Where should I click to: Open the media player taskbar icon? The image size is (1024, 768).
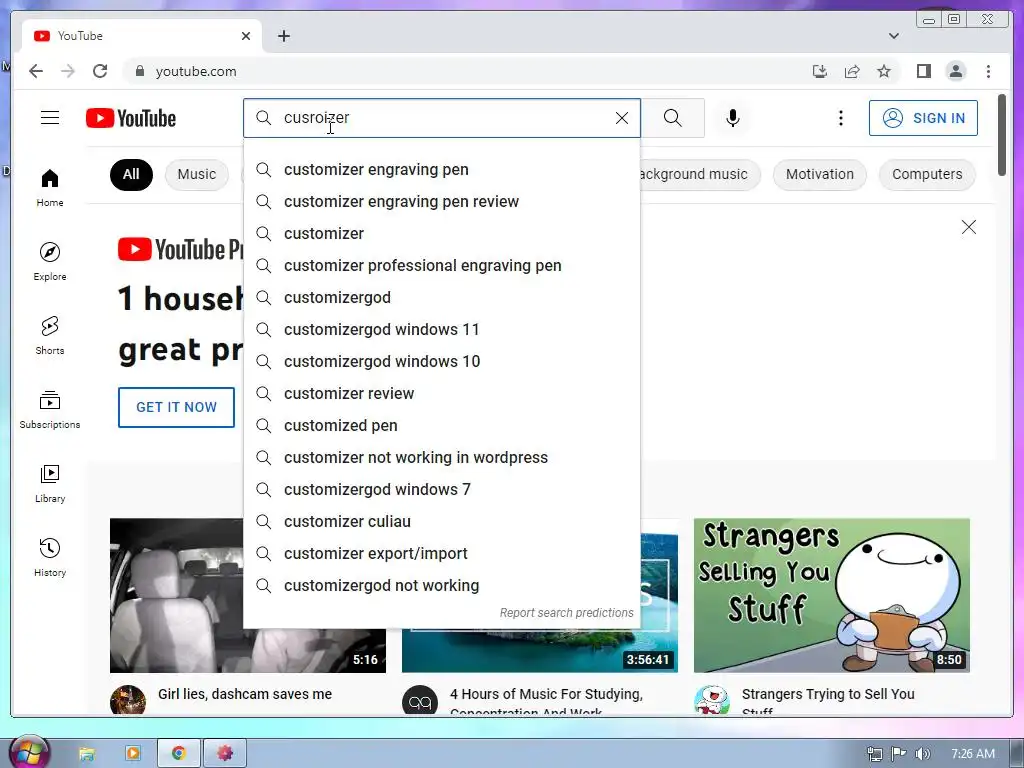tap(133, 754)
